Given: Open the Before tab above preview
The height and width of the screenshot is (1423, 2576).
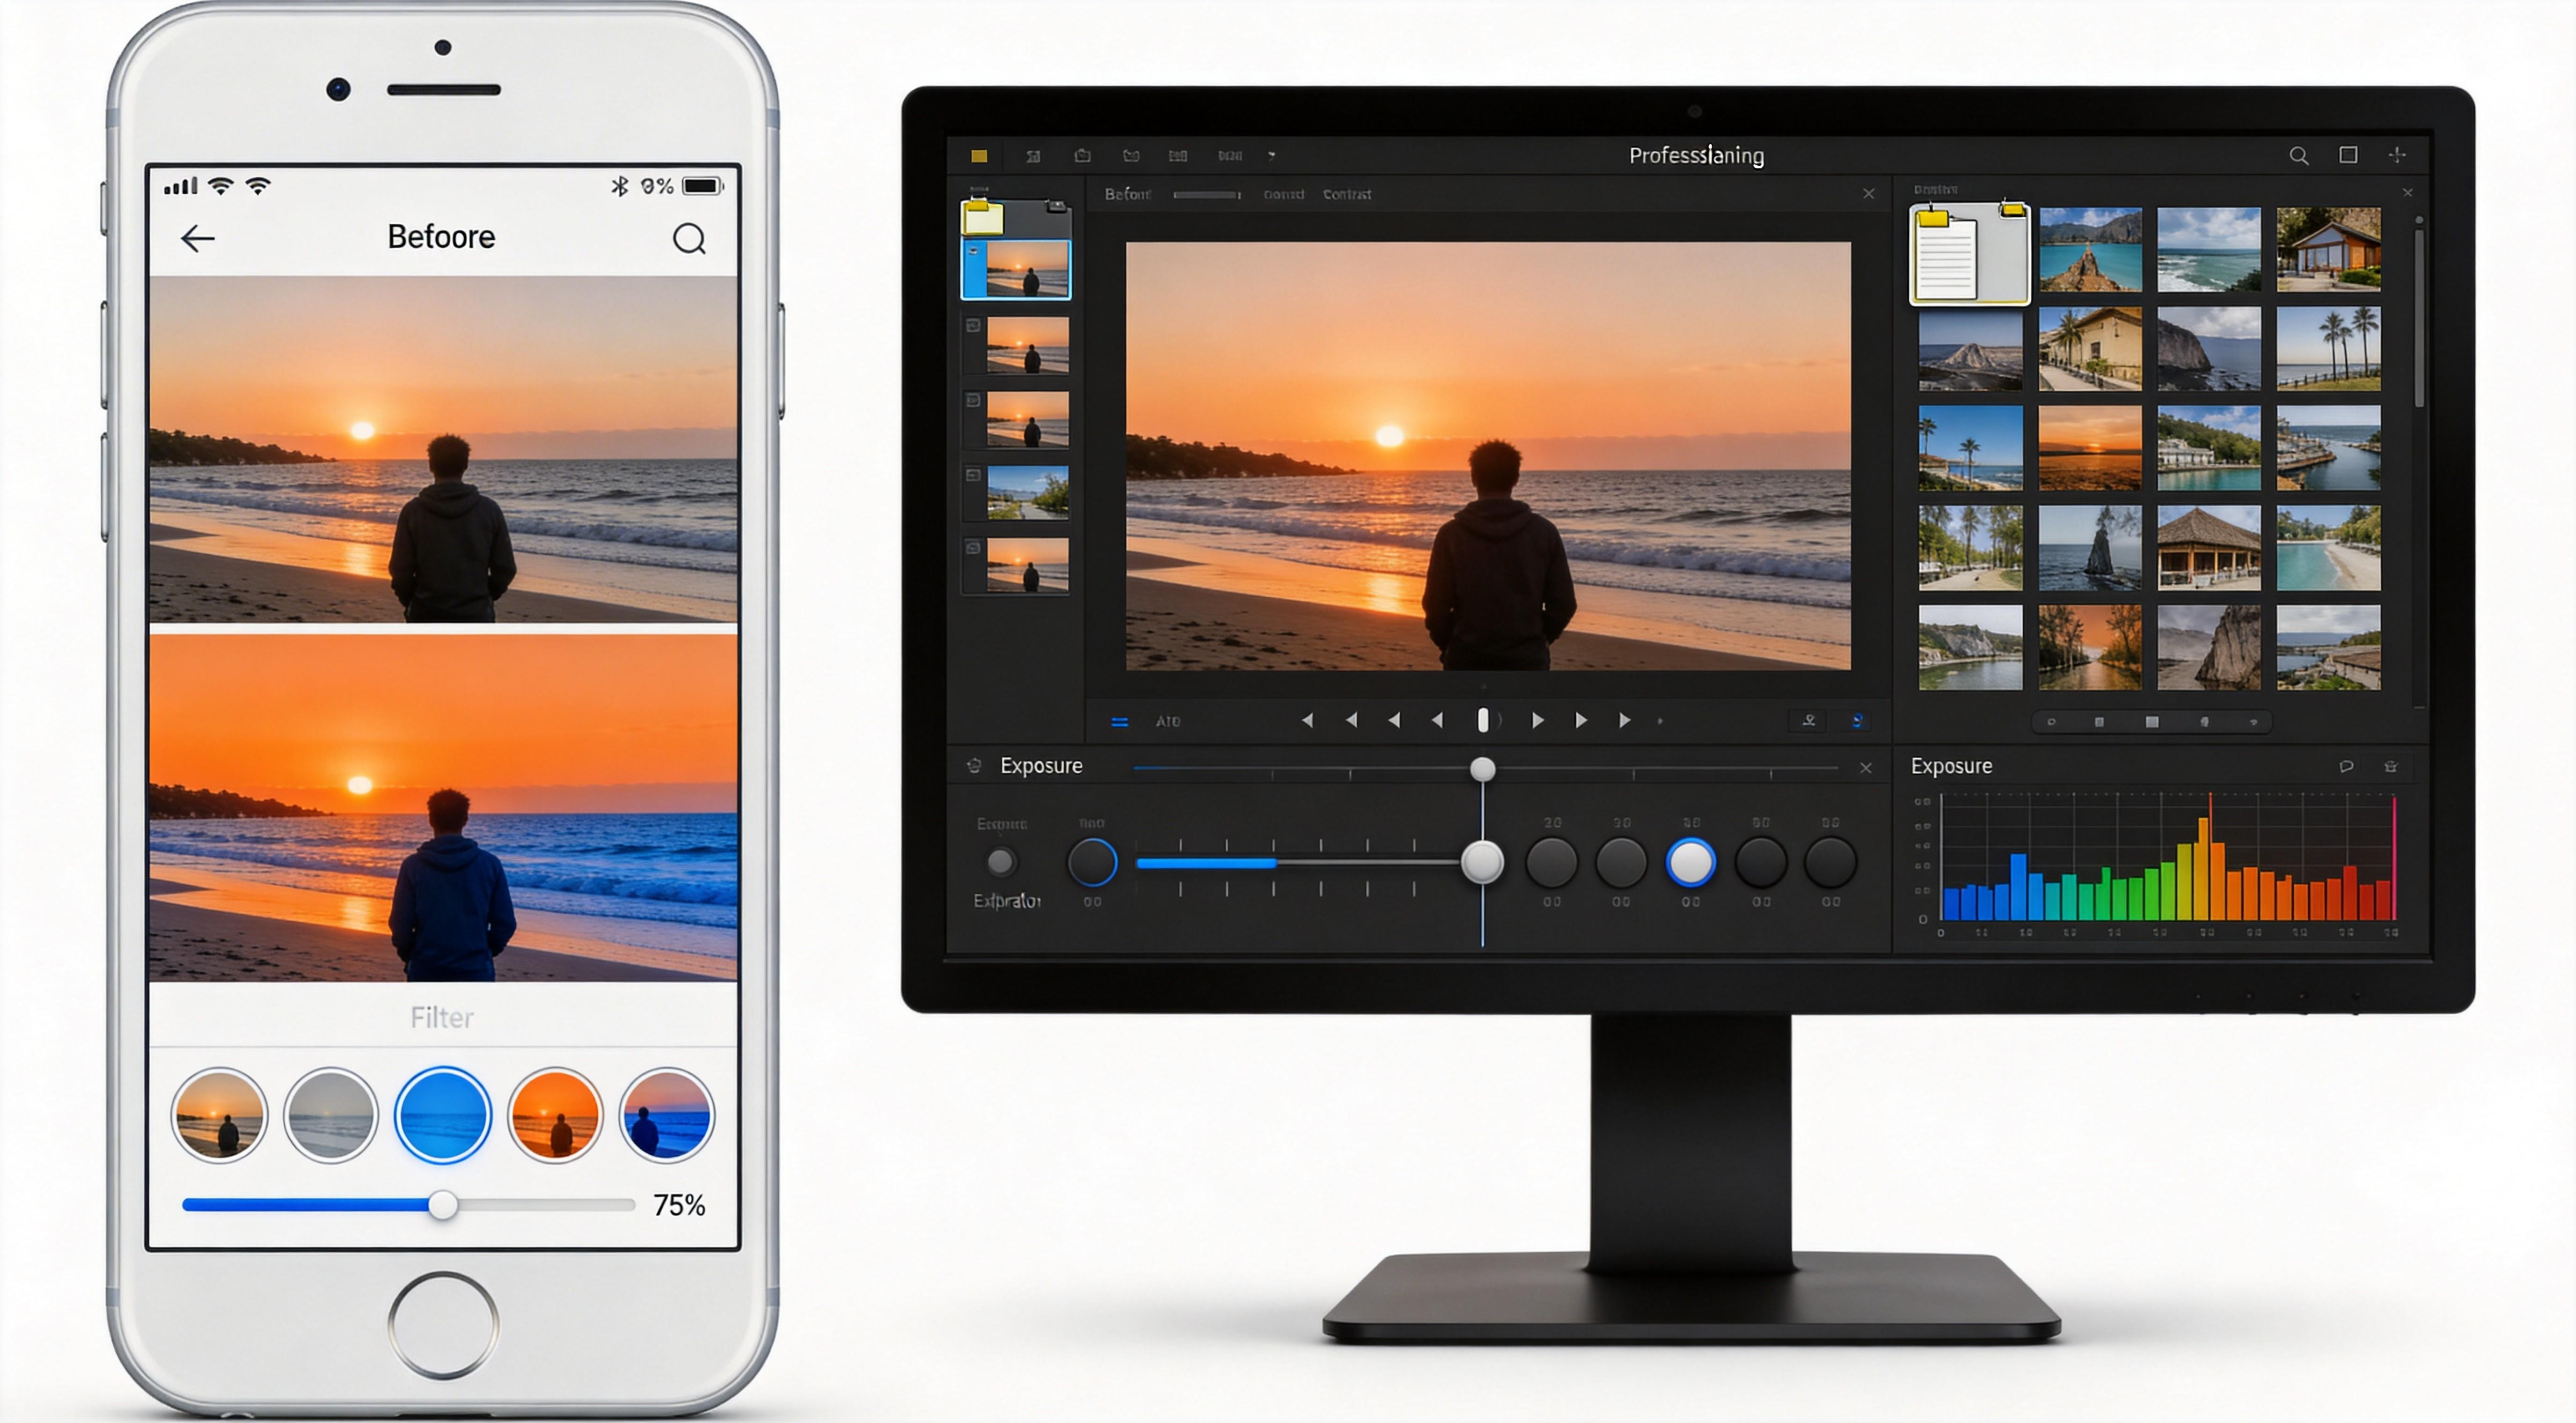Looking at the screenshot, I should pyautogui.click(x=1127, y=194).
